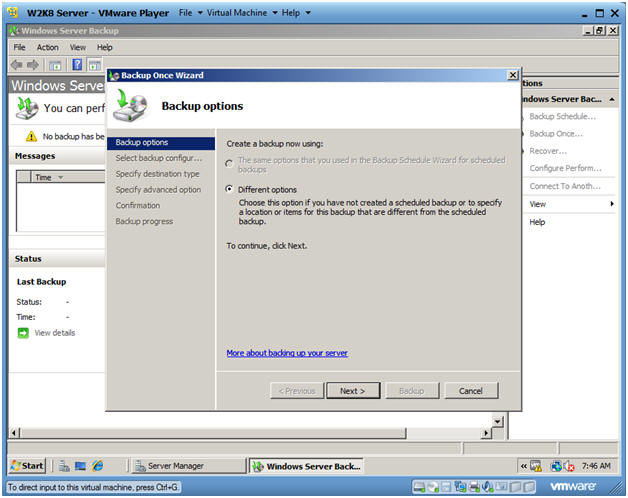This screenshot has width=628, height=498.
Task: Open the Help menu in menu bar
Action: [x=105, y=47]
